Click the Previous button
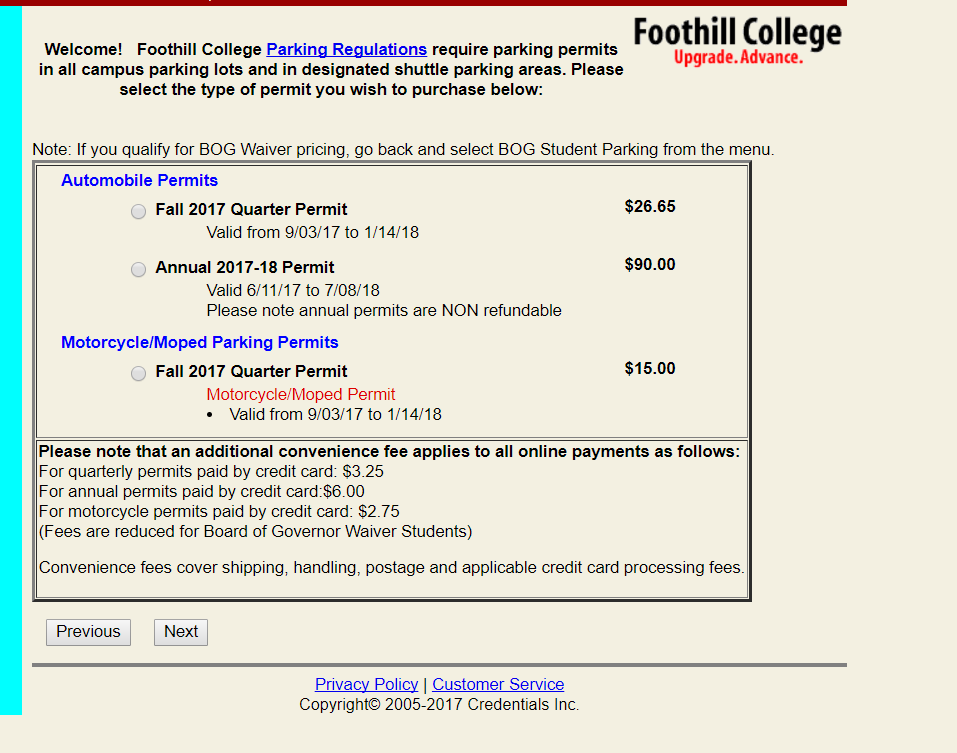 pos(88,632)
